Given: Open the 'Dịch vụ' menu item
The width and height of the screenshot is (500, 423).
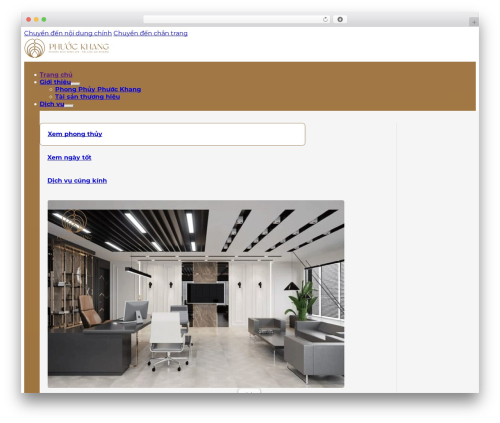Looking at the screenshot, I should click(52, 104).
